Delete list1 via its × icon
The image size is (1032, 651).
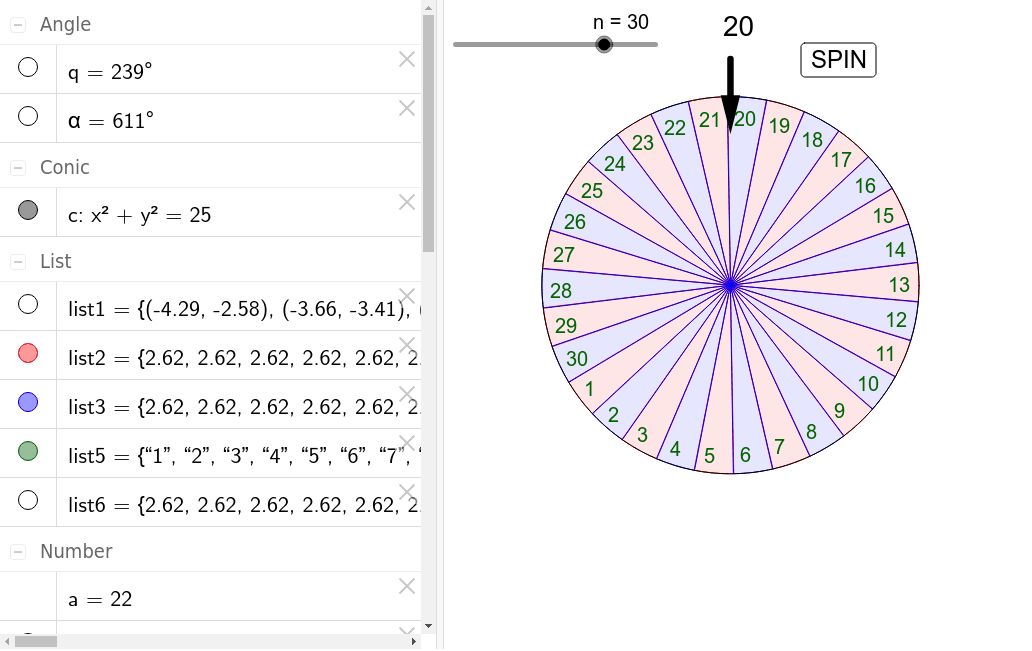click(407, 296)
